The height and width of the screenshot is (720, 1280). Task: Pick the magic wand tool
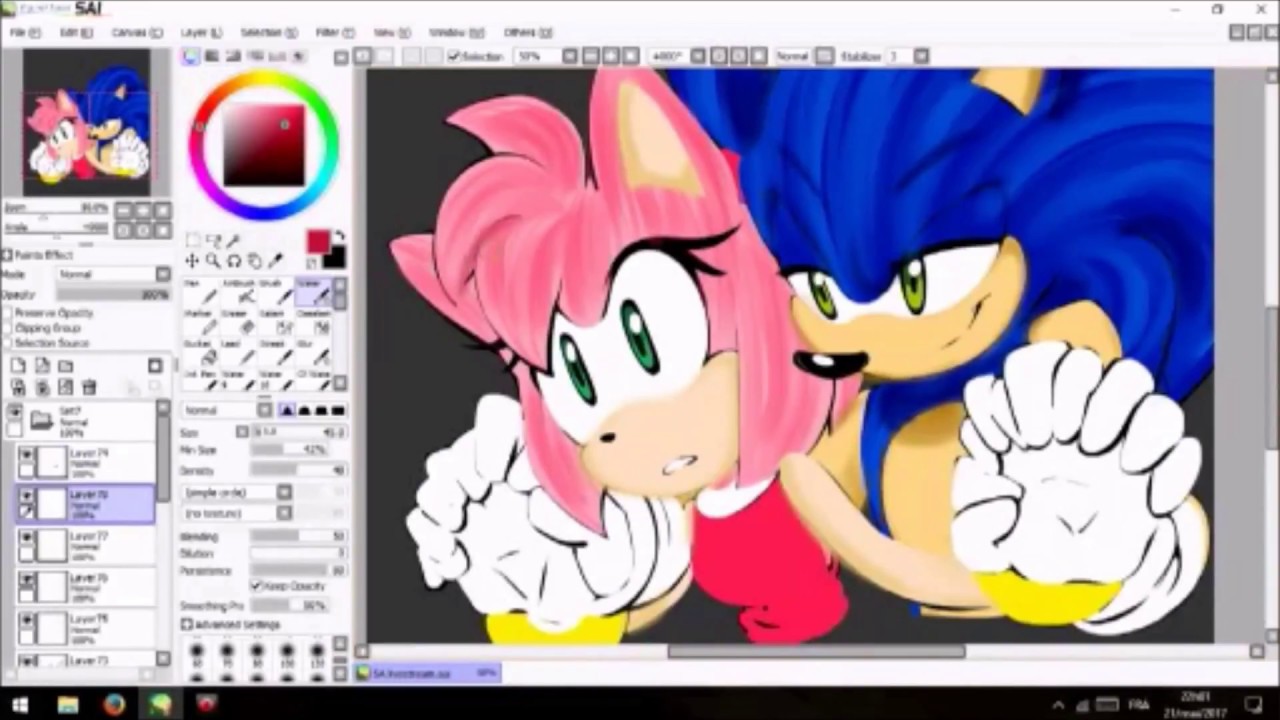coord(233,241)
